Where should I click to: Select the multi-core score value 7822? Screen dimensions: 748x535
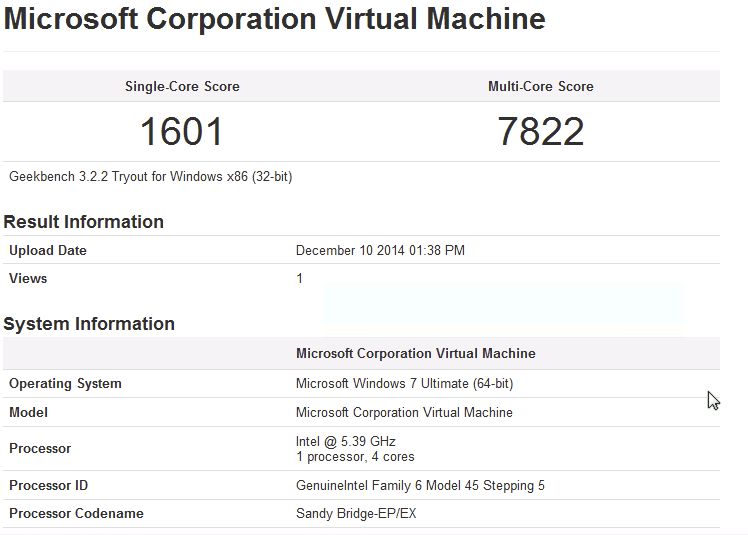click(x=540, y=132)
